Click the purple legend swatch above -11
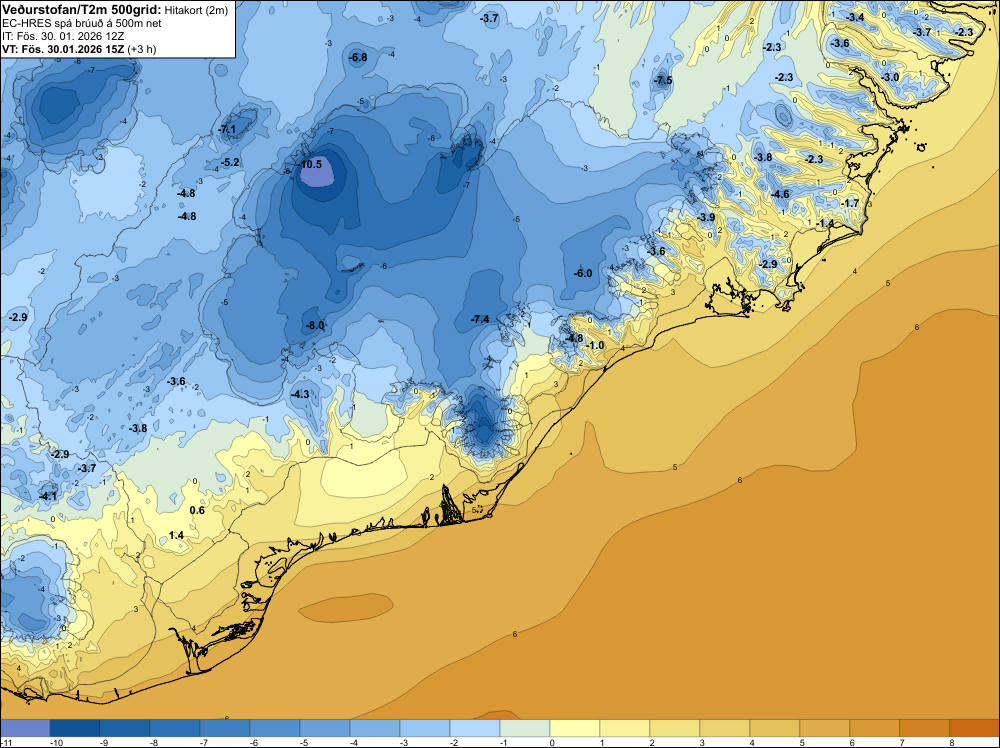Image resolution: width=1000 pixels, height=748 pixels. [x=25, y=728]
